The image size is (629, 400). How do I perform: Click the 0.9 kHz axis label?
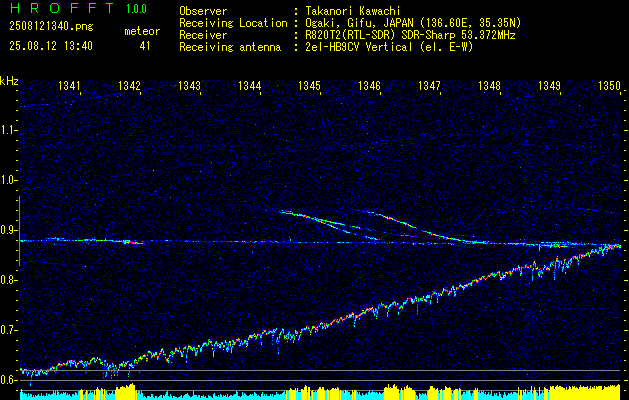[x=7, y=230]
